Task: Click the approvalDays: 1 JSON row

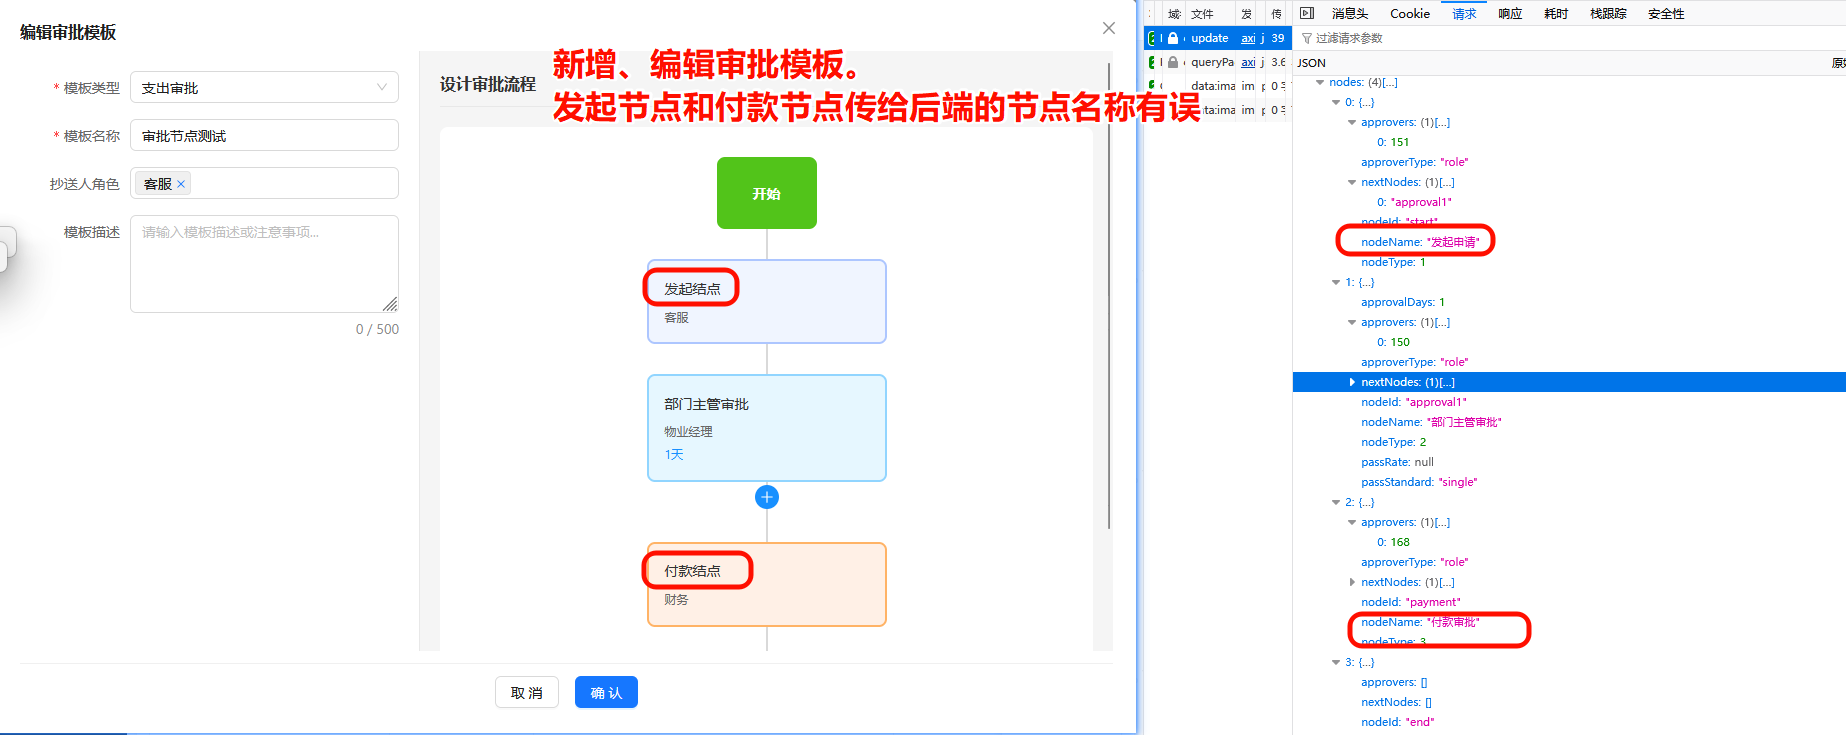Action: click(x=1403, y=302)
